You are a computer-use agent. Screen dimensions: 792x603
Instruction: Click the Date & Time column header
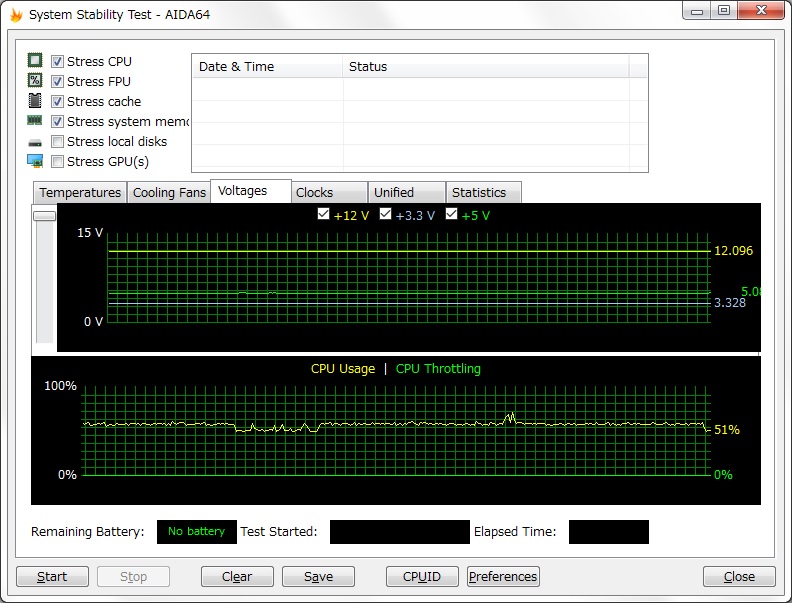pyautogui.click(x=268, y=67)
